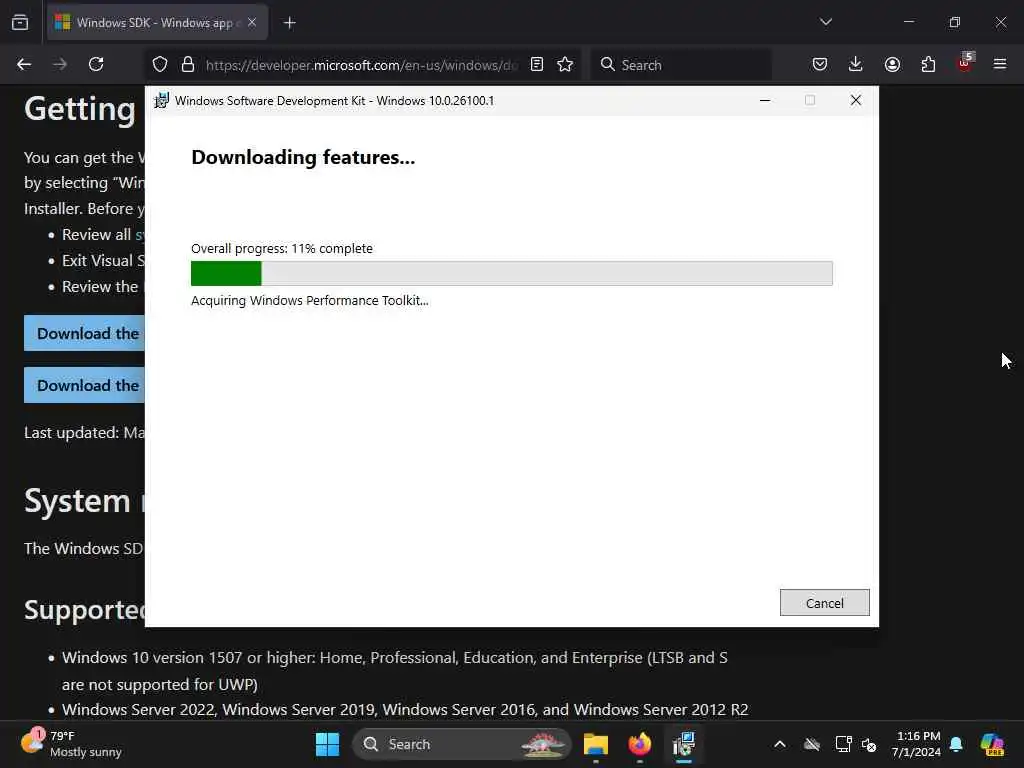Image resolution: width=1024 pixels, height=768 pixels.
Task: Cancel the SDK feature download
Action: pyautogui.click(x=824, y=603)
